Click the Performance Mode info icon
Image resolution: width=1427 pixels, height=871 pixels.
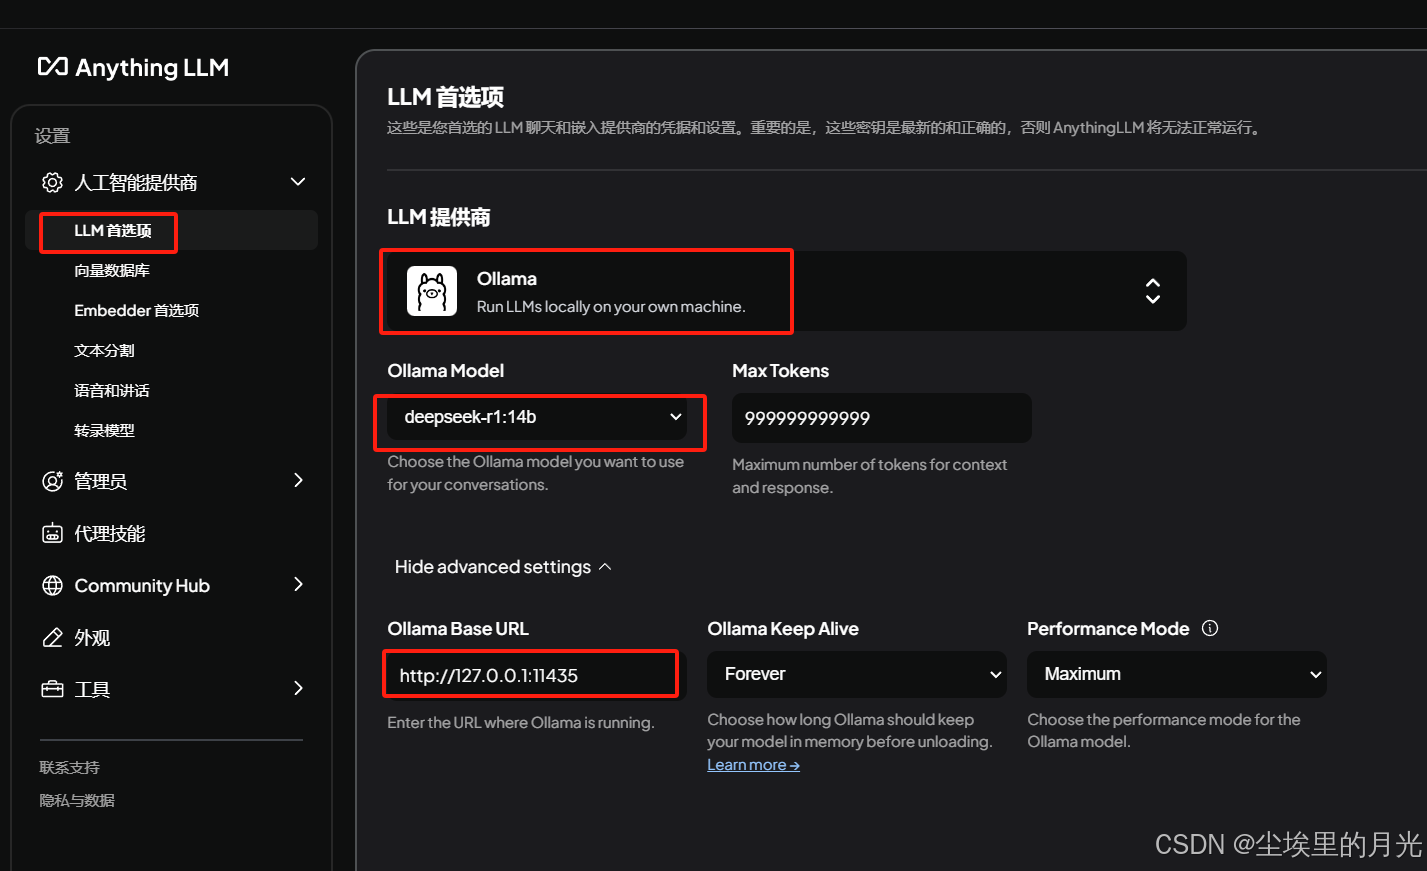pos(1210,628)
